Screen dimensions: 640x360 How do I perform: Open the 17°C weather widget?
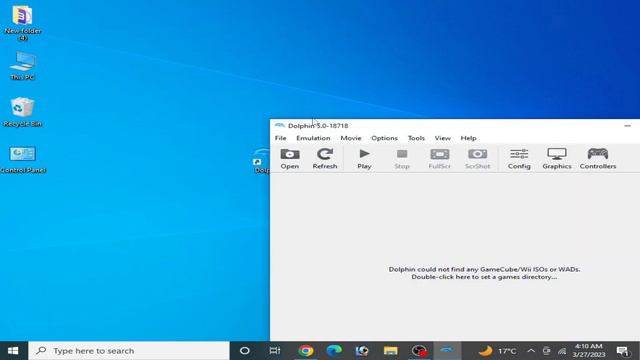(x=497, y=351)
